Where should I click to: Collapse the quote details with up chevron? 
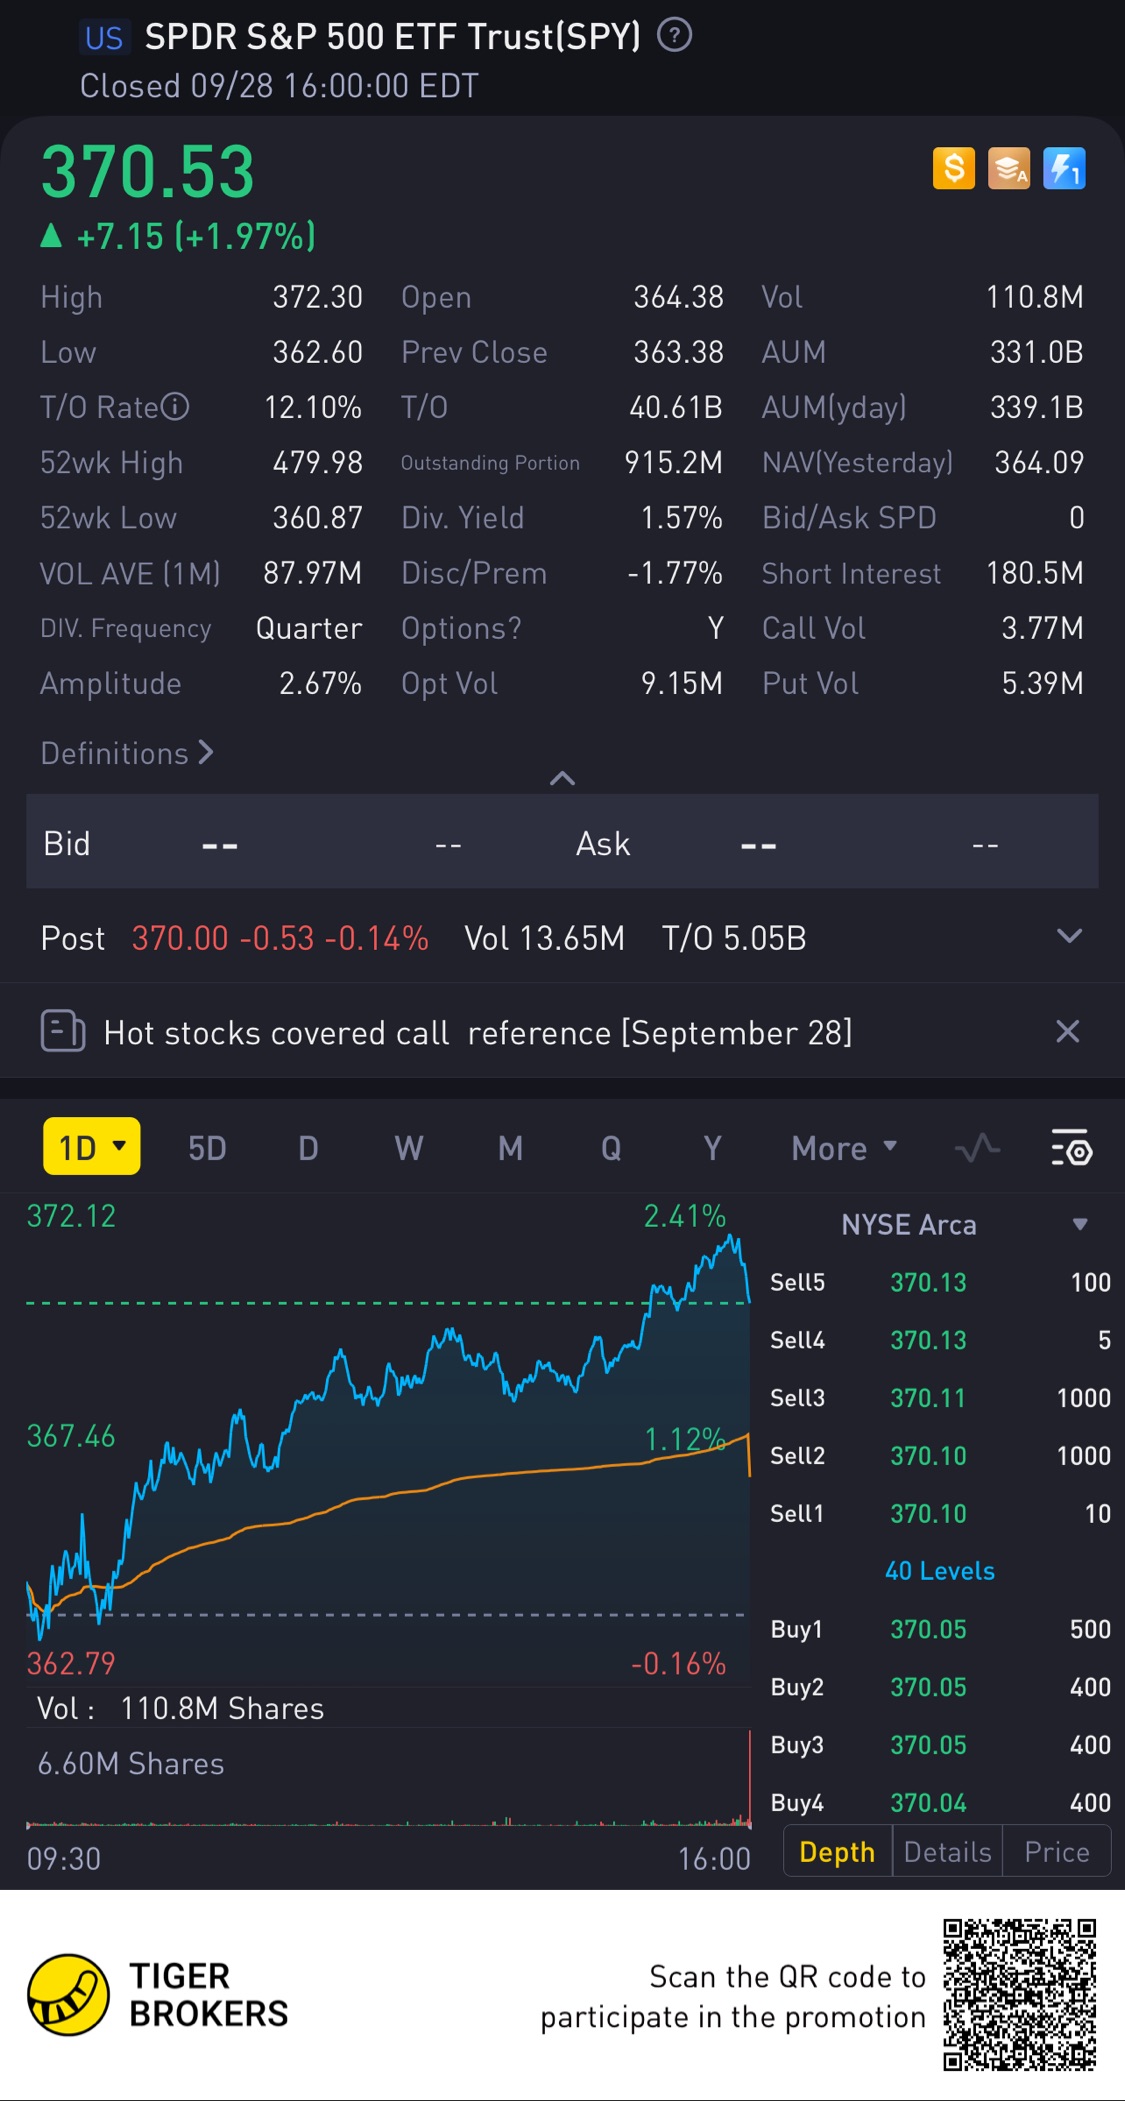click(562, 778)
